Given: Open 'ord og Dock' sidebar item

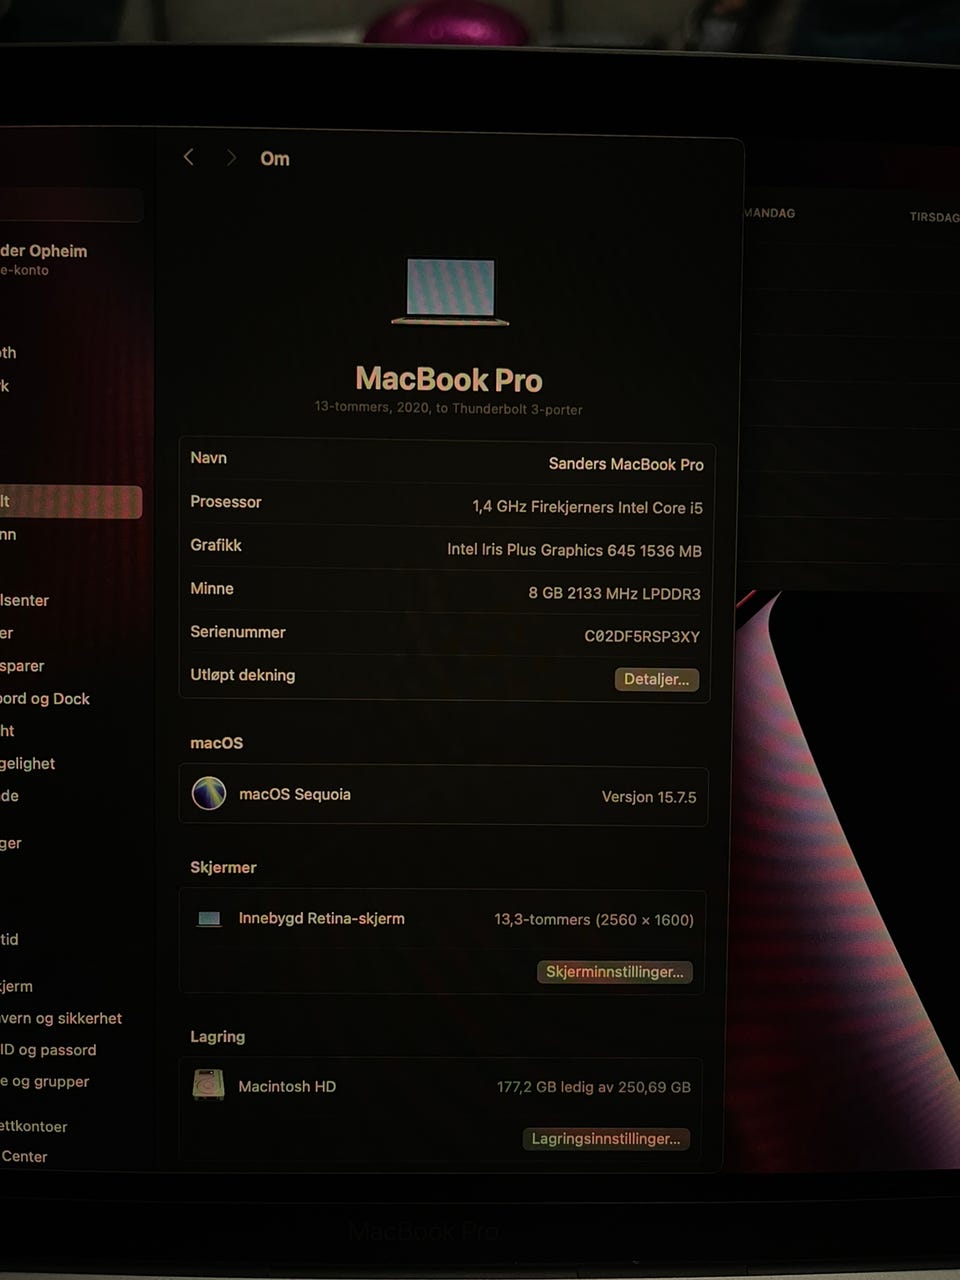Looking at the screenshot, I should tap(45, 699).
